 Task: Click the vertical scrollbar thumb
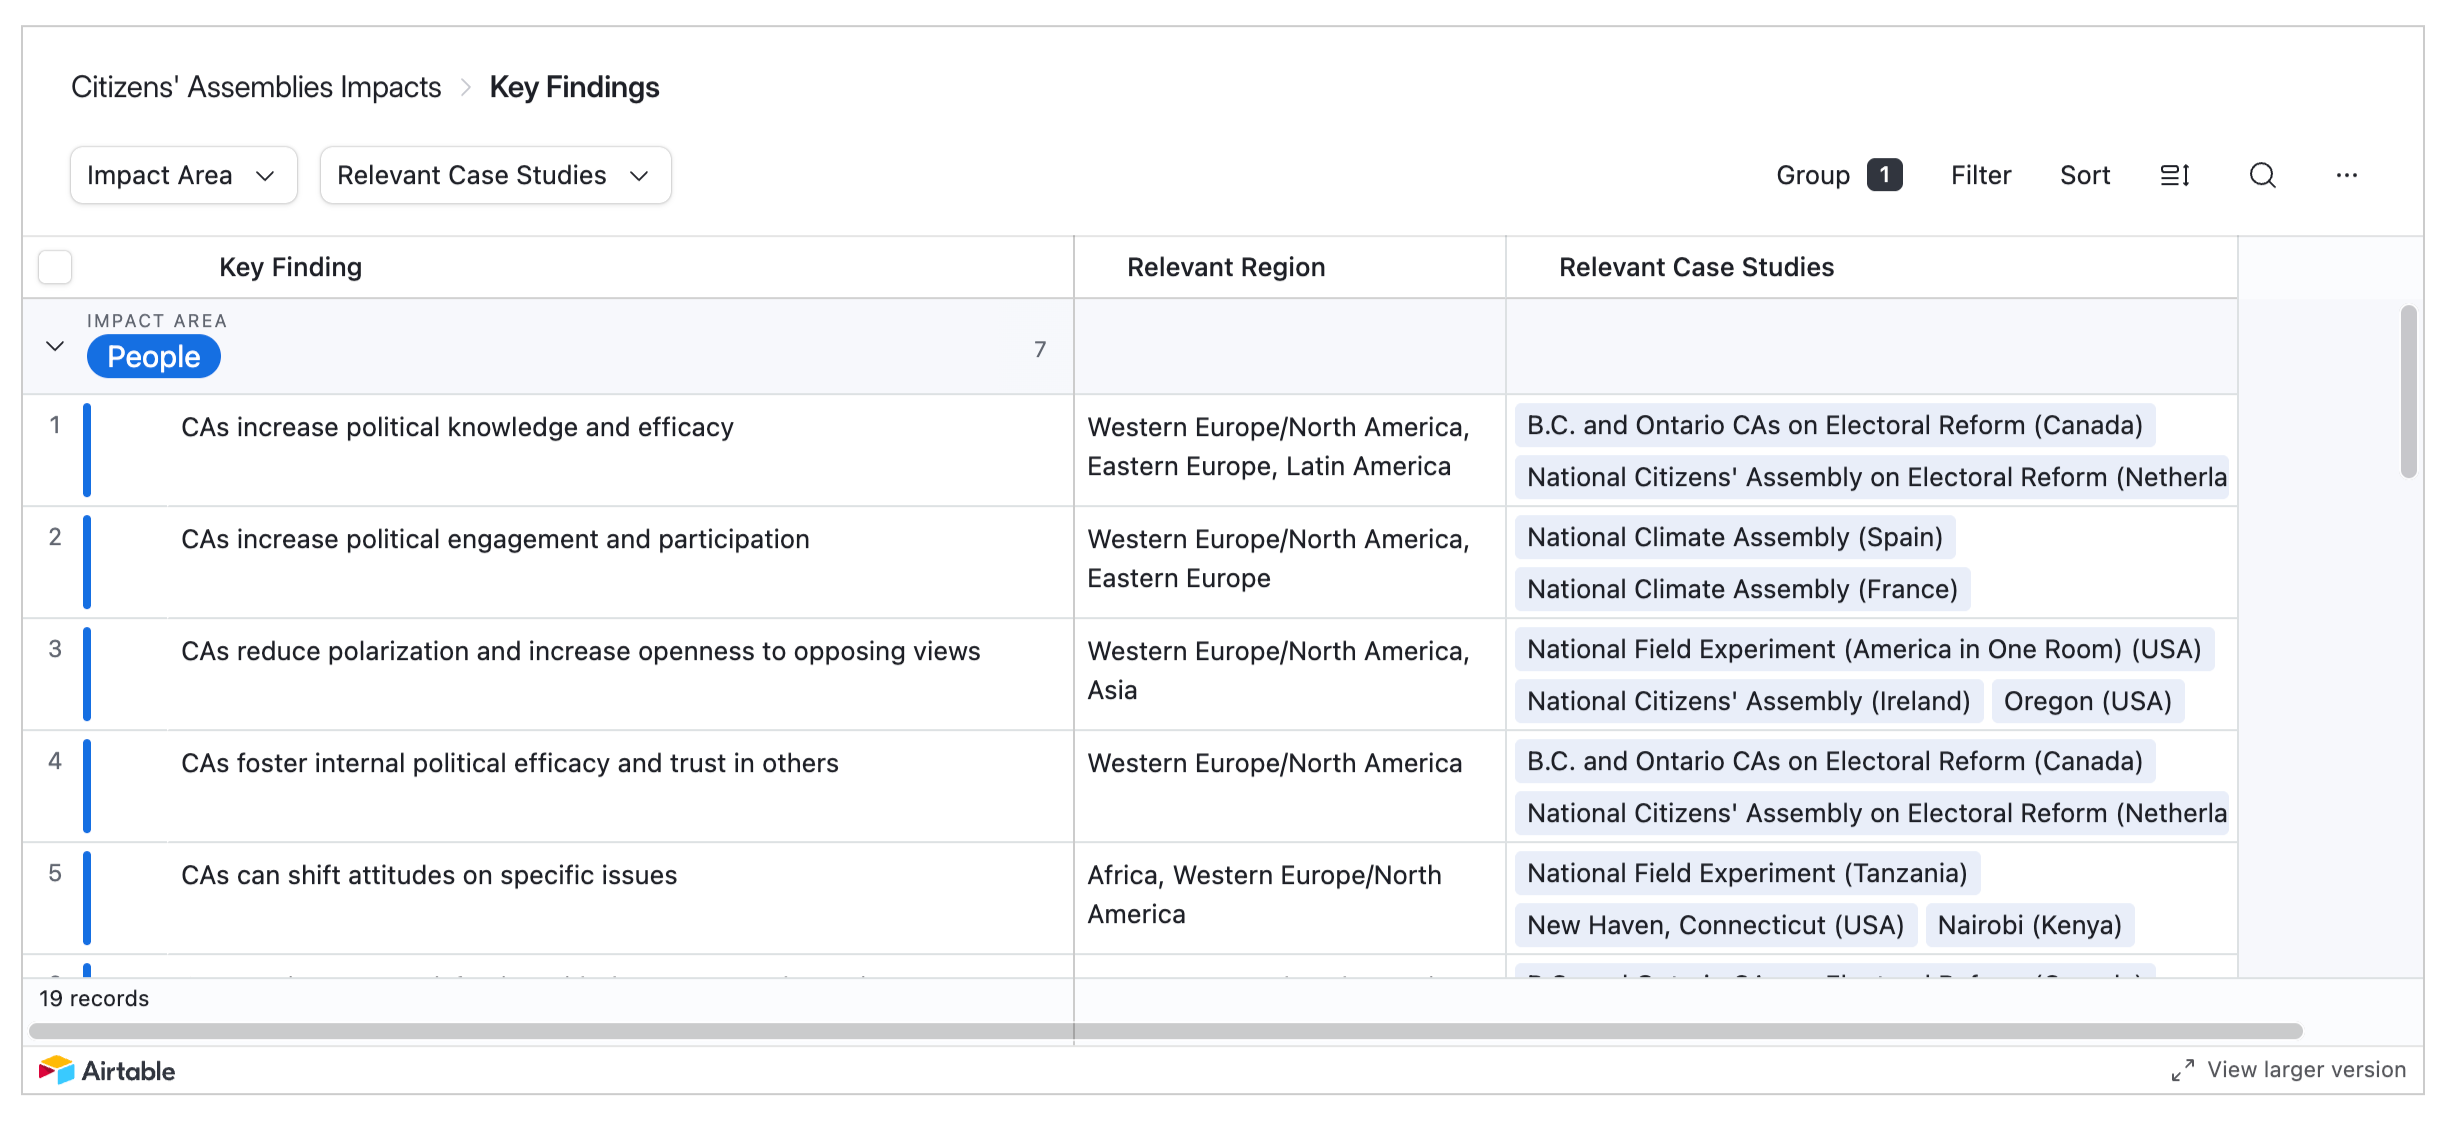tap(2408, 392)
